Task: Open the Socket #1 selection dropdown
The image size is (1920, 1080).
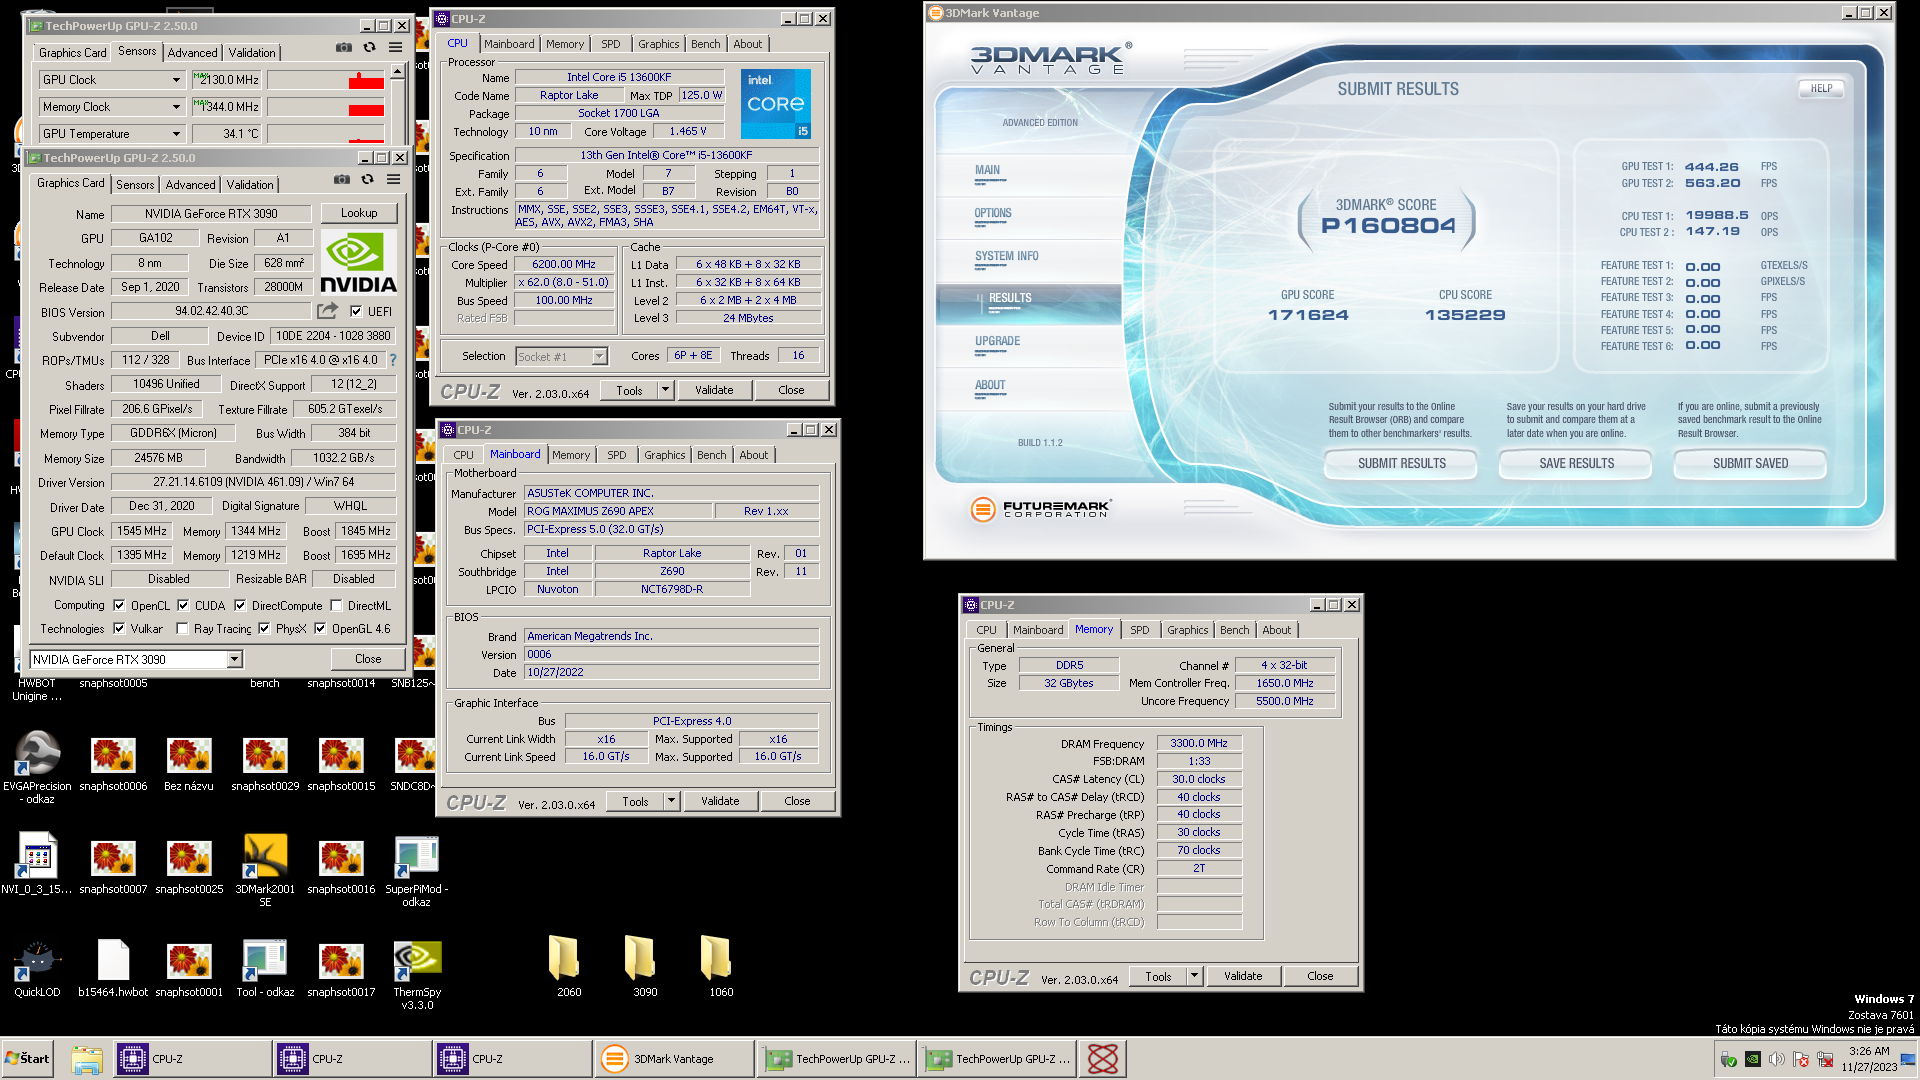Action: point(599,357)
